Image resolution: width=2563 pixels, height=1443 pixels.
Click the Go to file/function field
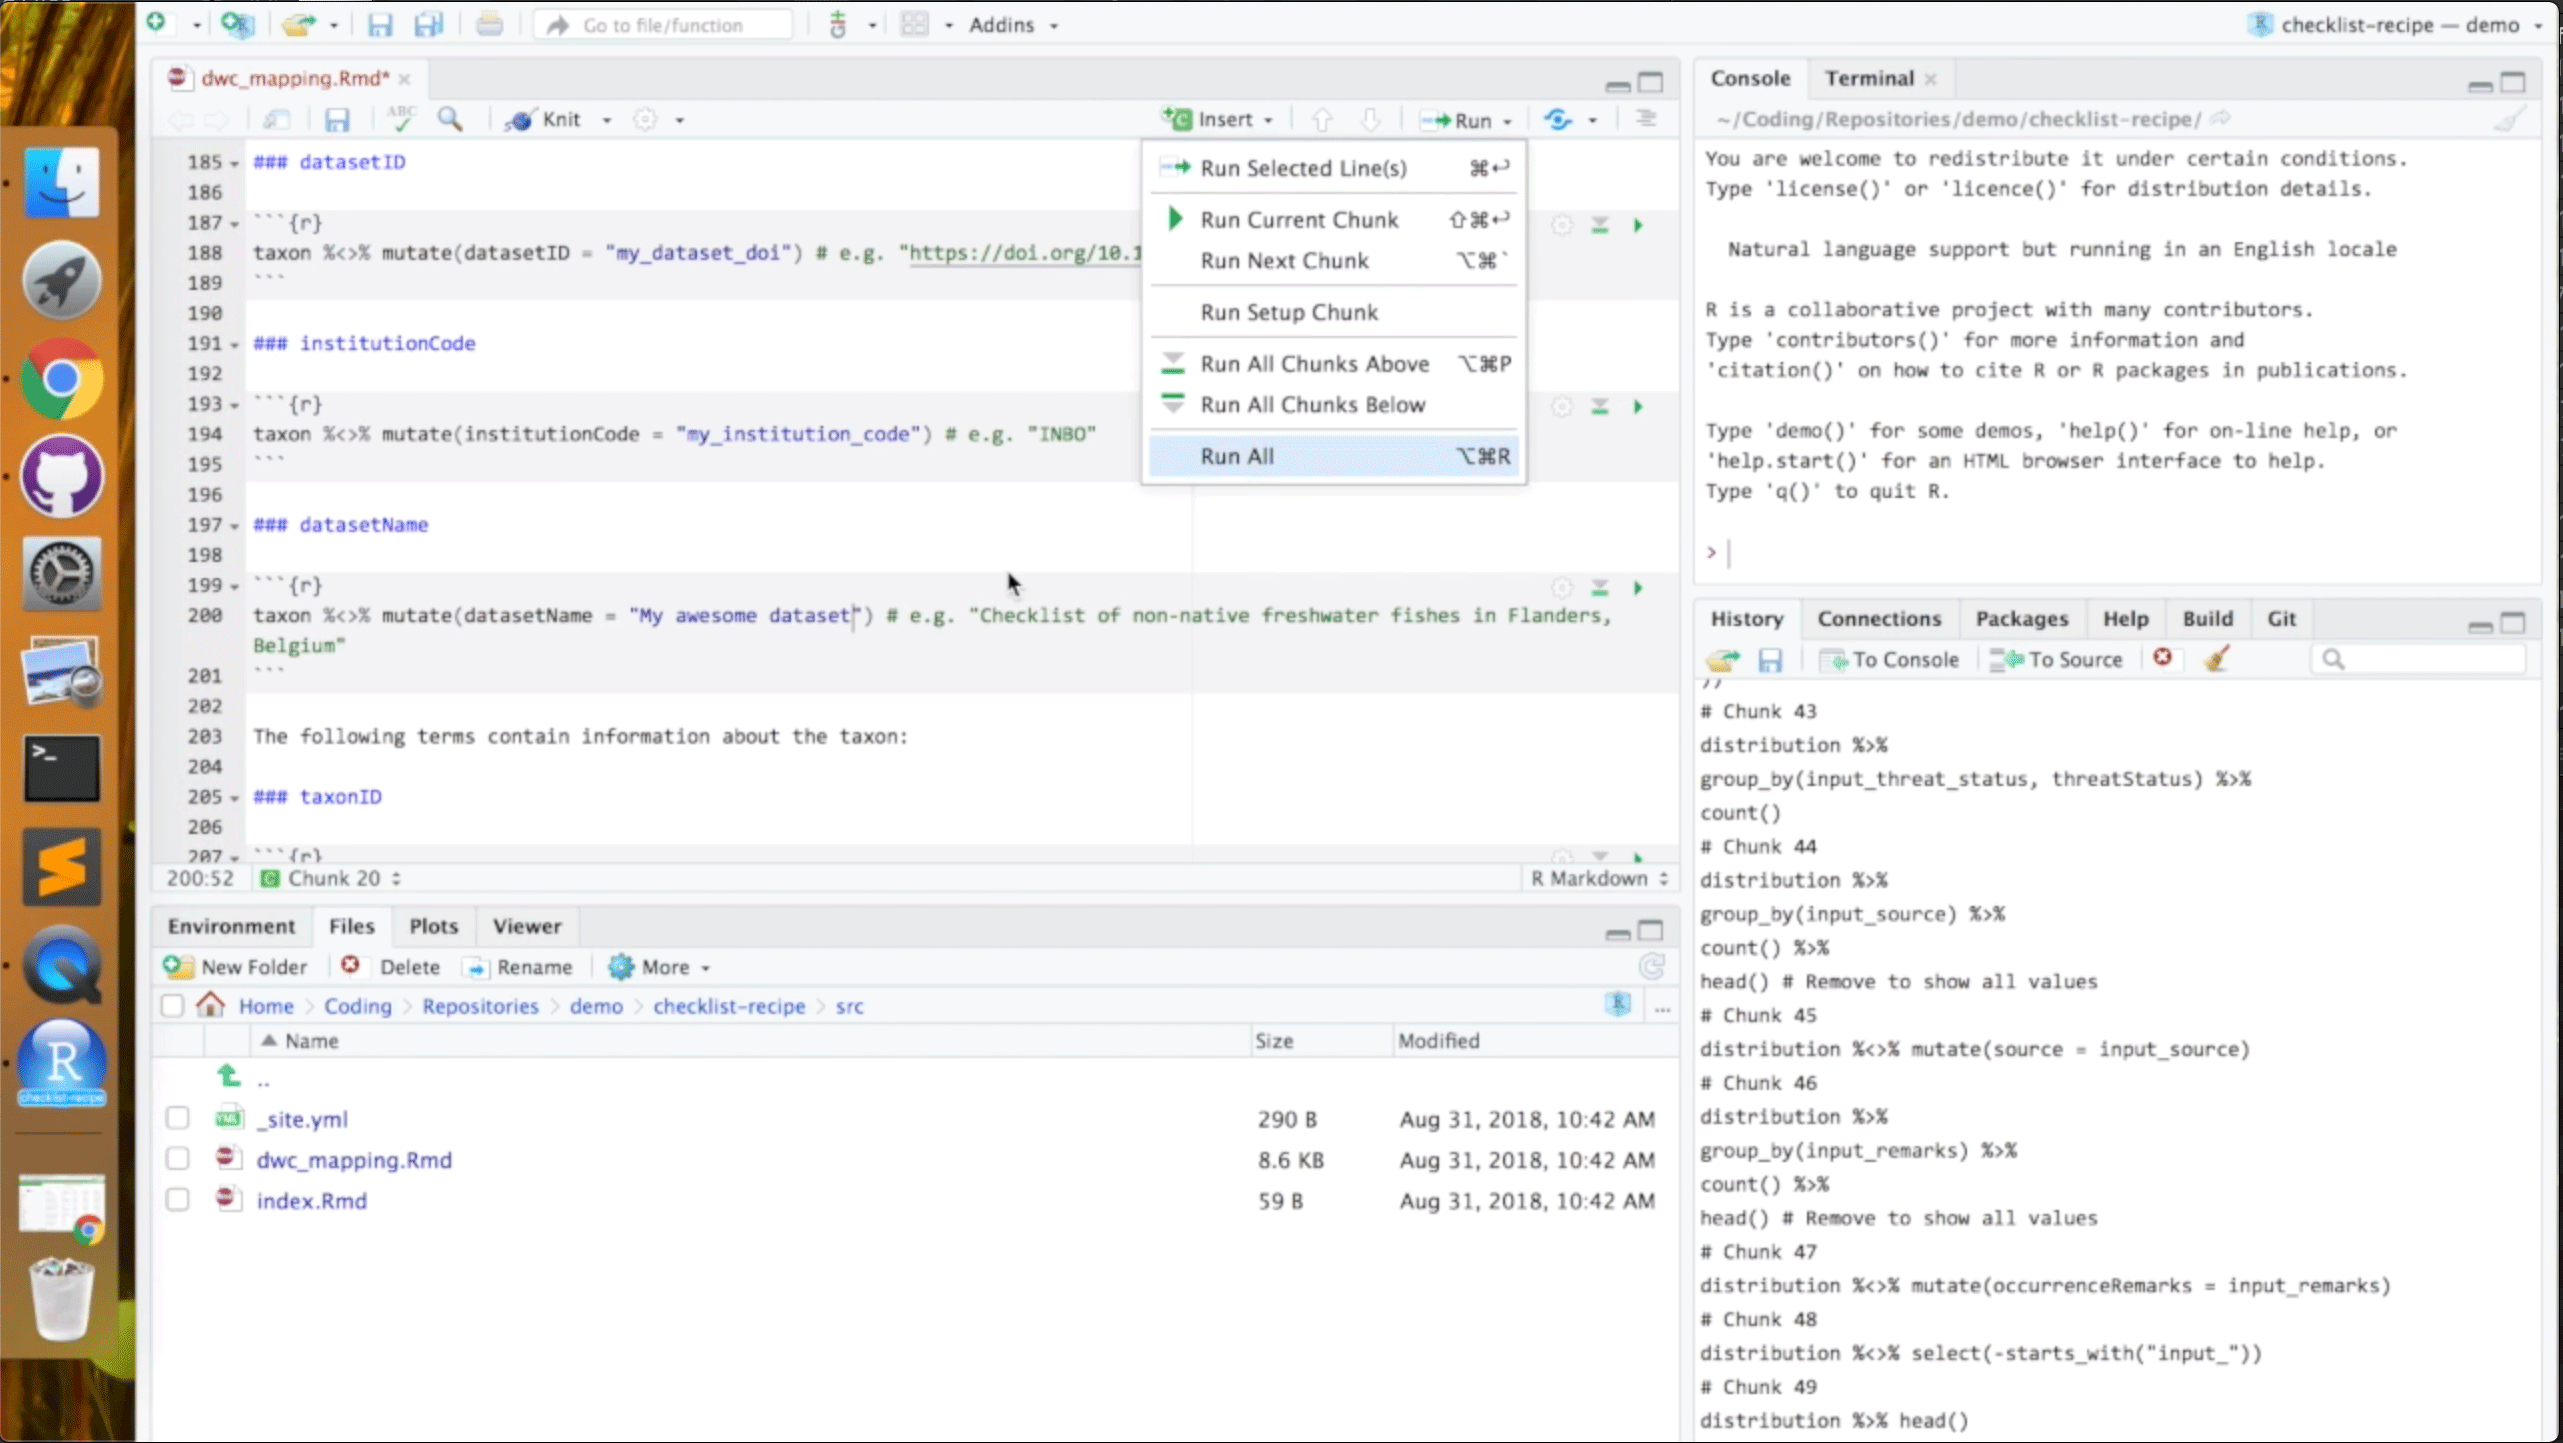click(x=664, y=25)
